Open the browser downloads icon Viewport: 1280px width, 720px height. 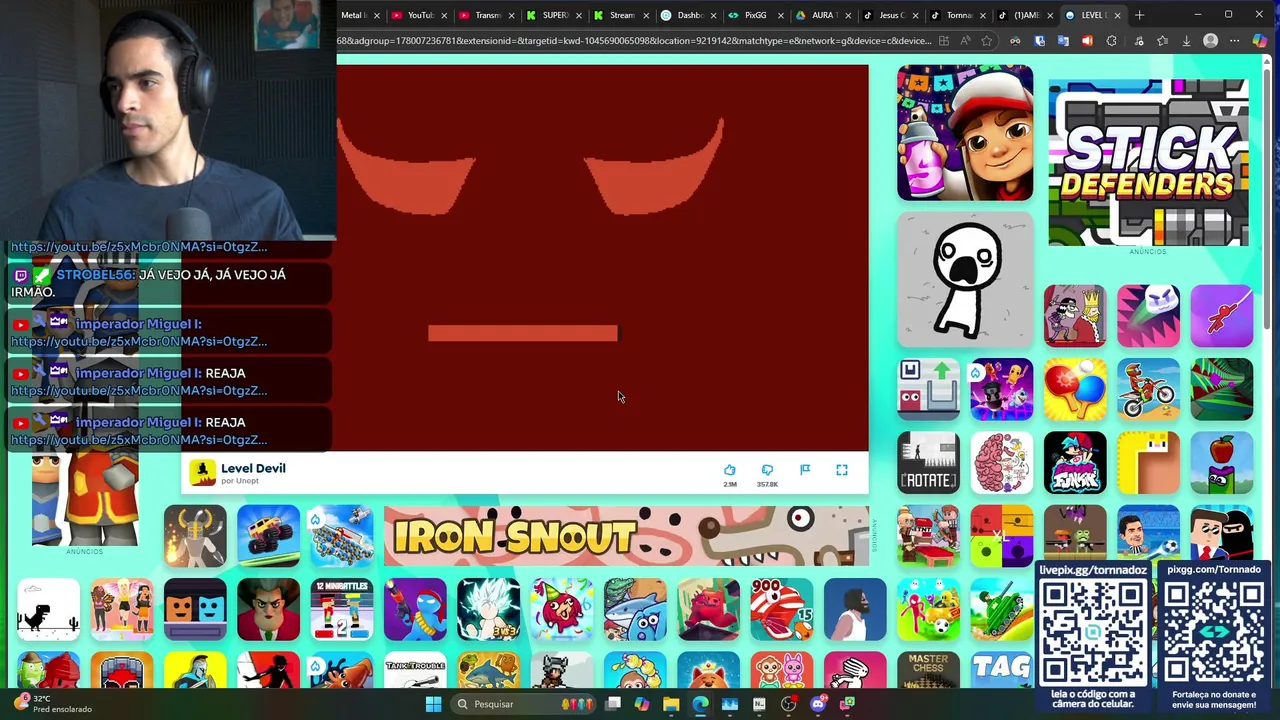1186,41
